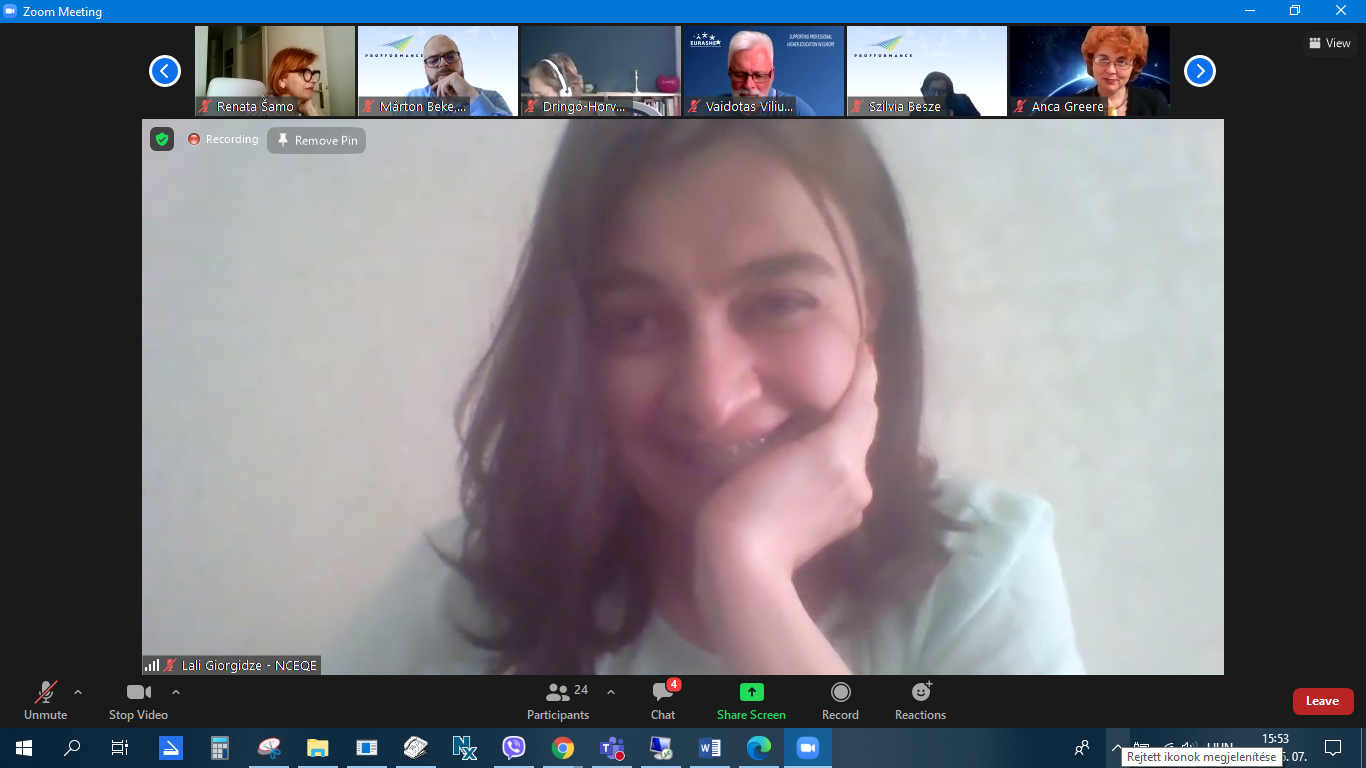The width and height of the screenshot is (1366, 768).
Task: Click the Share Screen button
Action: pos(751,700)
